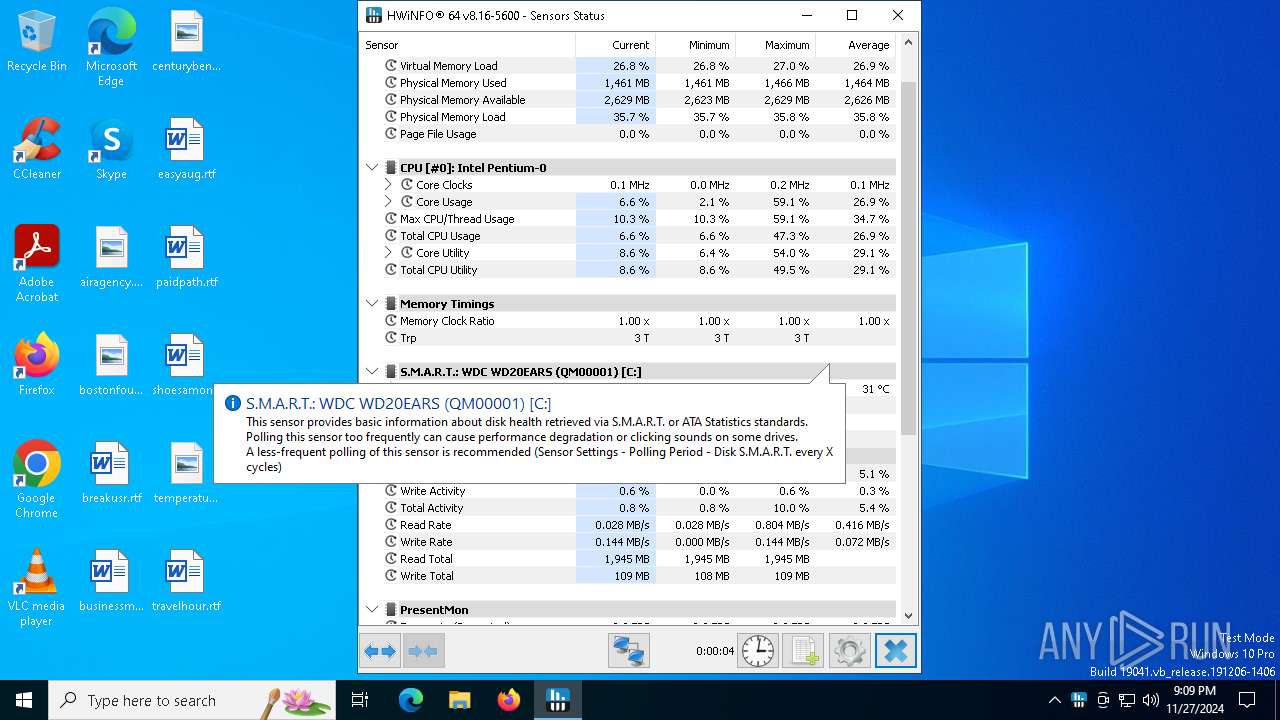Launch Microsoft Edge from desktop
1280x720 pixels.
[x=111, y=46]
